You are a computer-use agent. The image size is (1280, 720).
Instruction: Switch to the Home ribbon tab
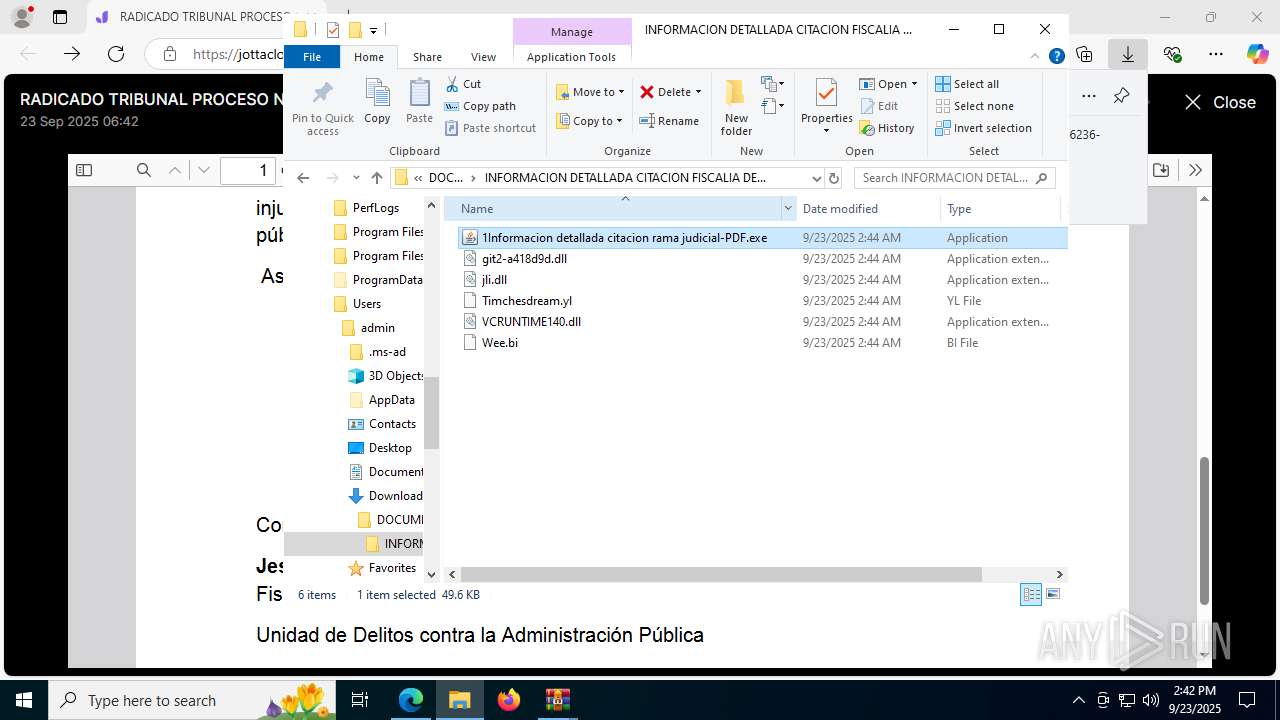coord(368,57)
